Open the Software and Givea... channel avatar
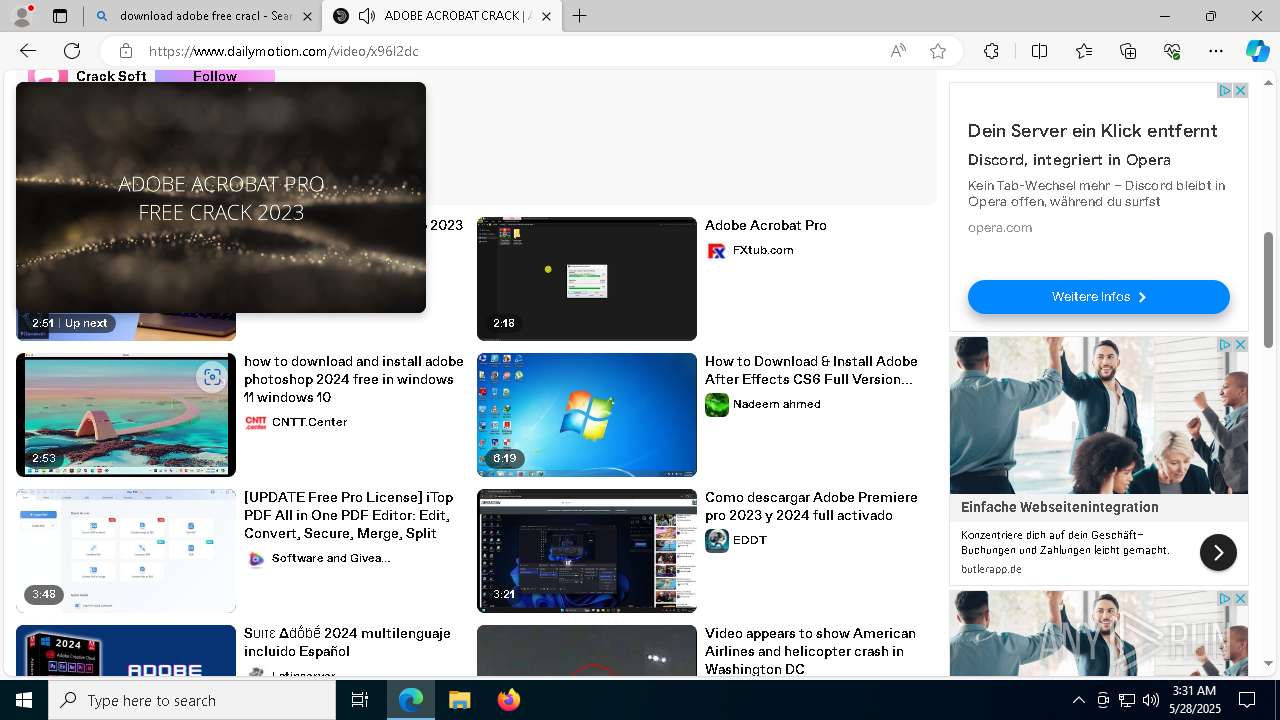Viewport: 1280px width, 720px height. click(256, 559)
